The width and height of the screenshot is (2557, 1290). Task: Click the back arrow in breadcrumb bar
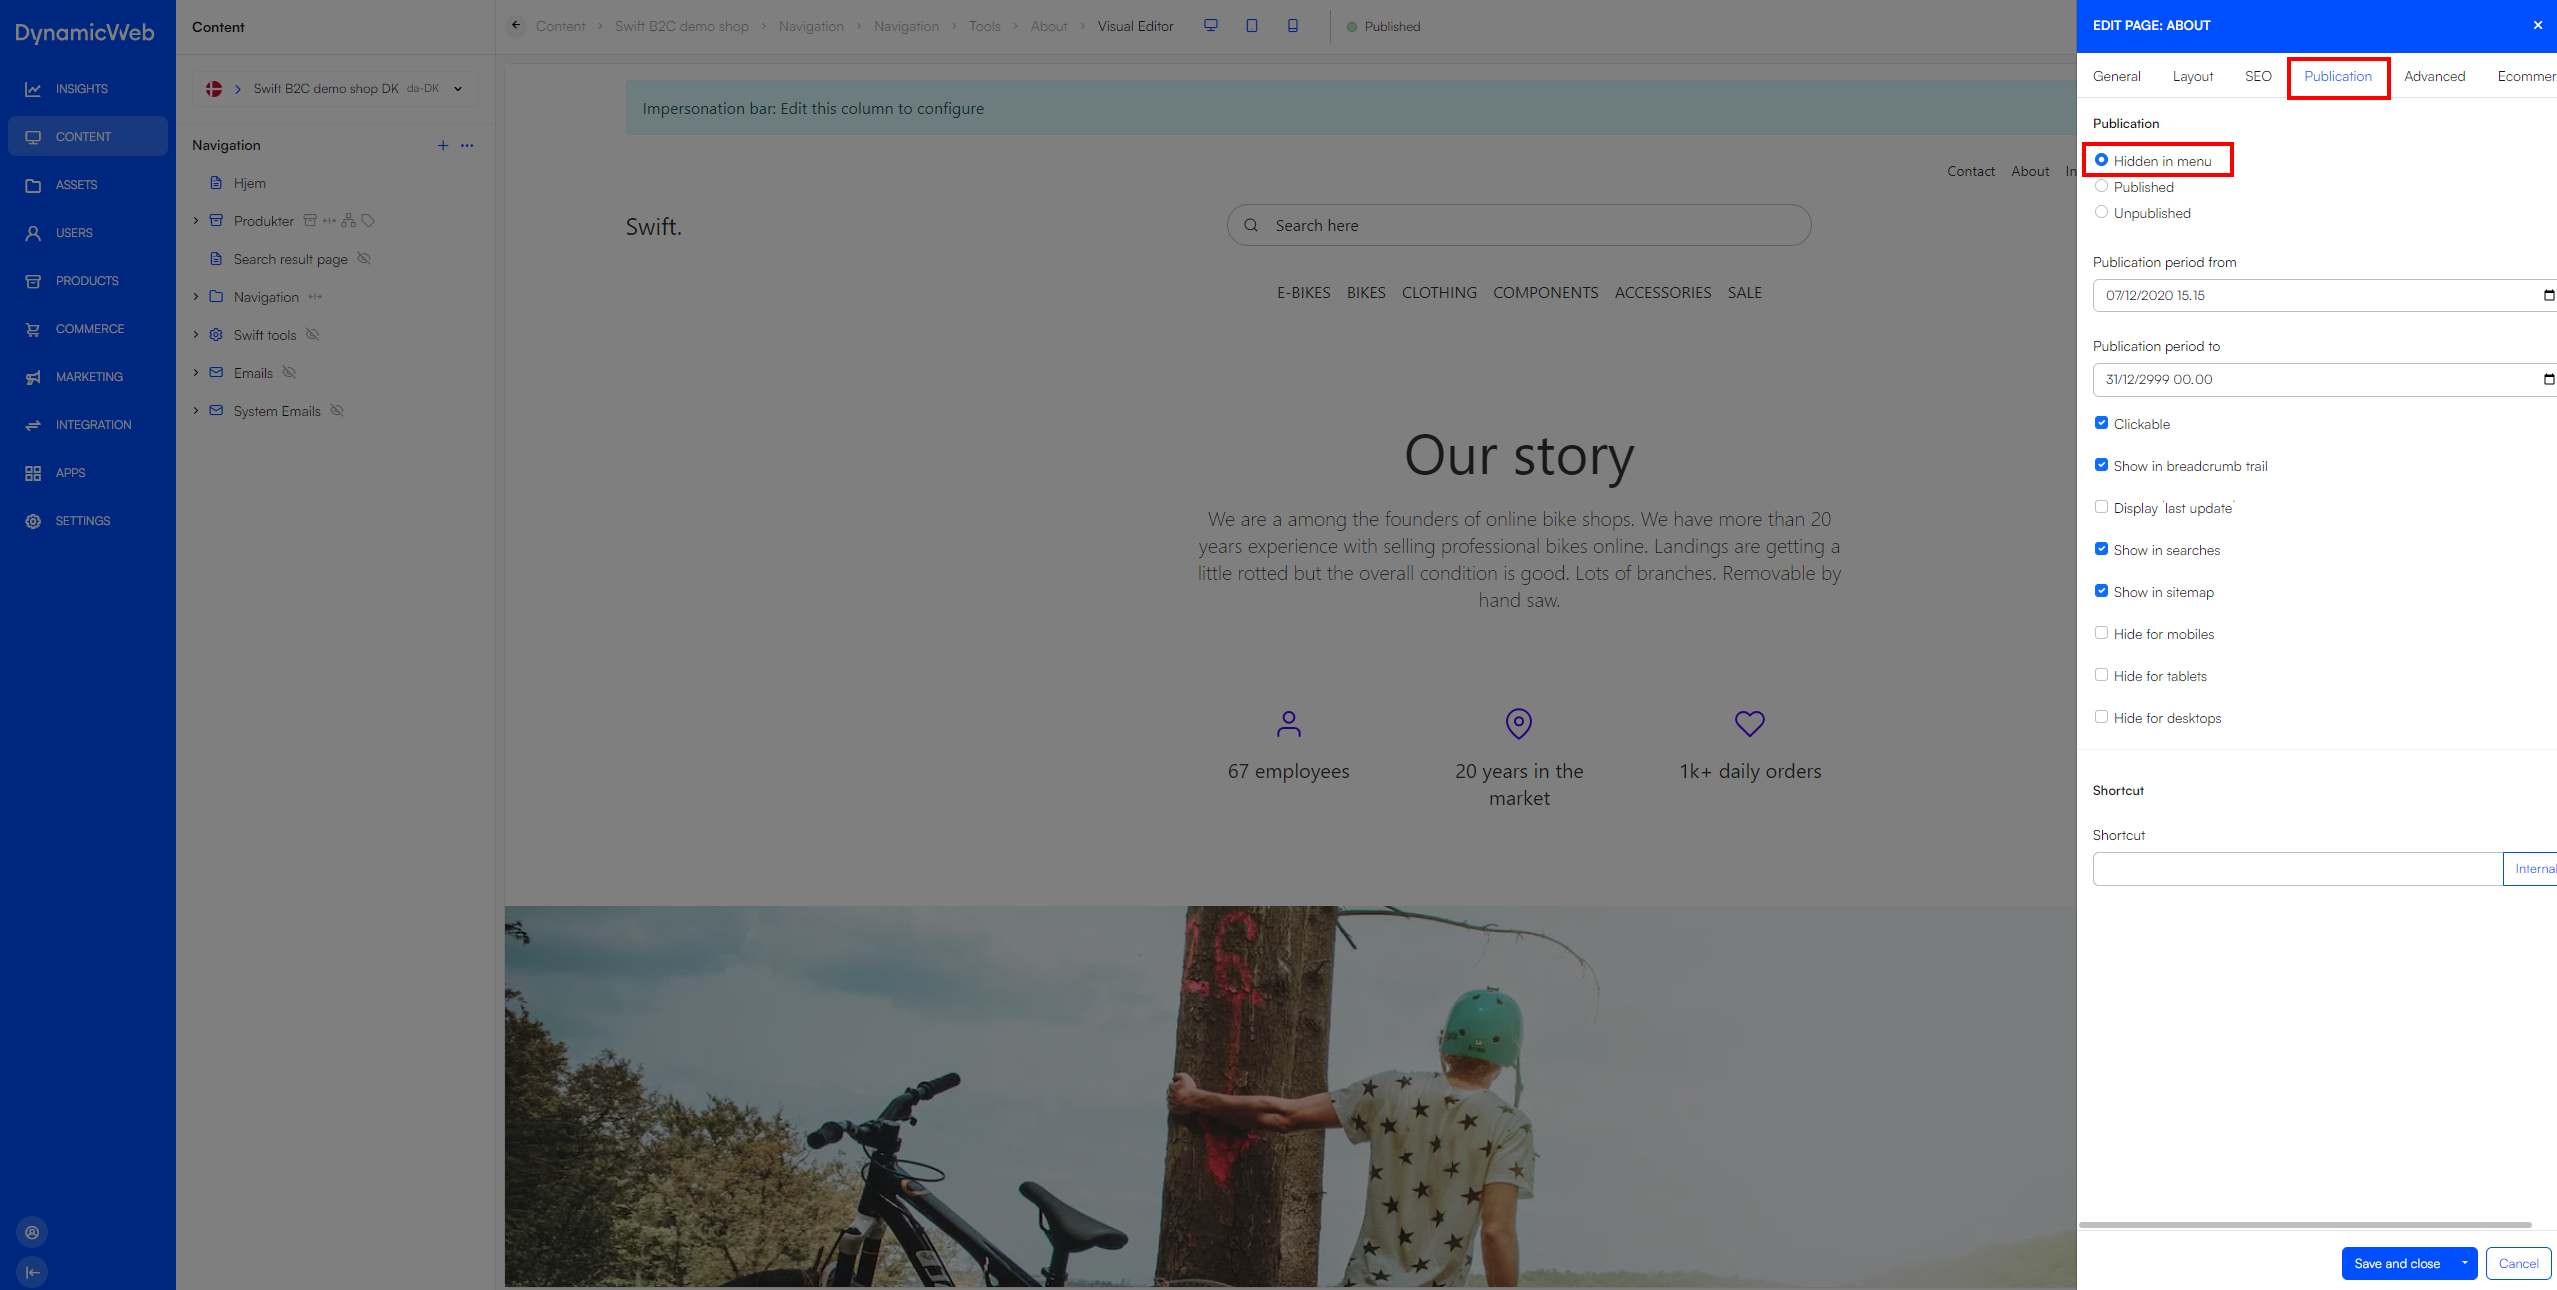pos(516,26)
